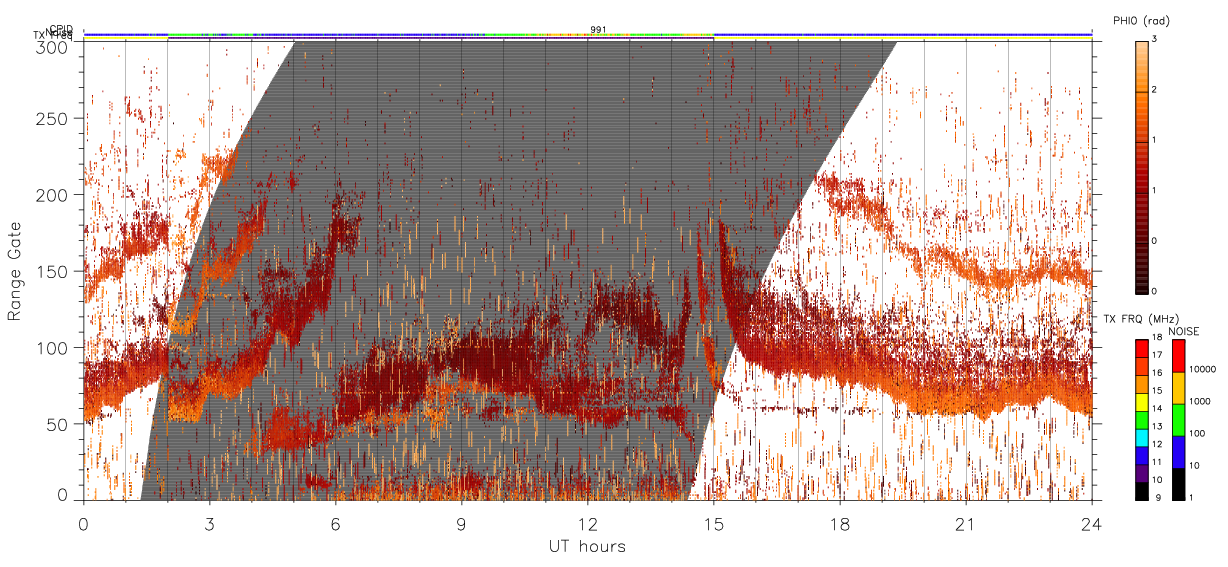Pick the purple 10–11 MHz TX FRQ swatch
This screenshot has height=567, width=1228.
pos(1141,473)
